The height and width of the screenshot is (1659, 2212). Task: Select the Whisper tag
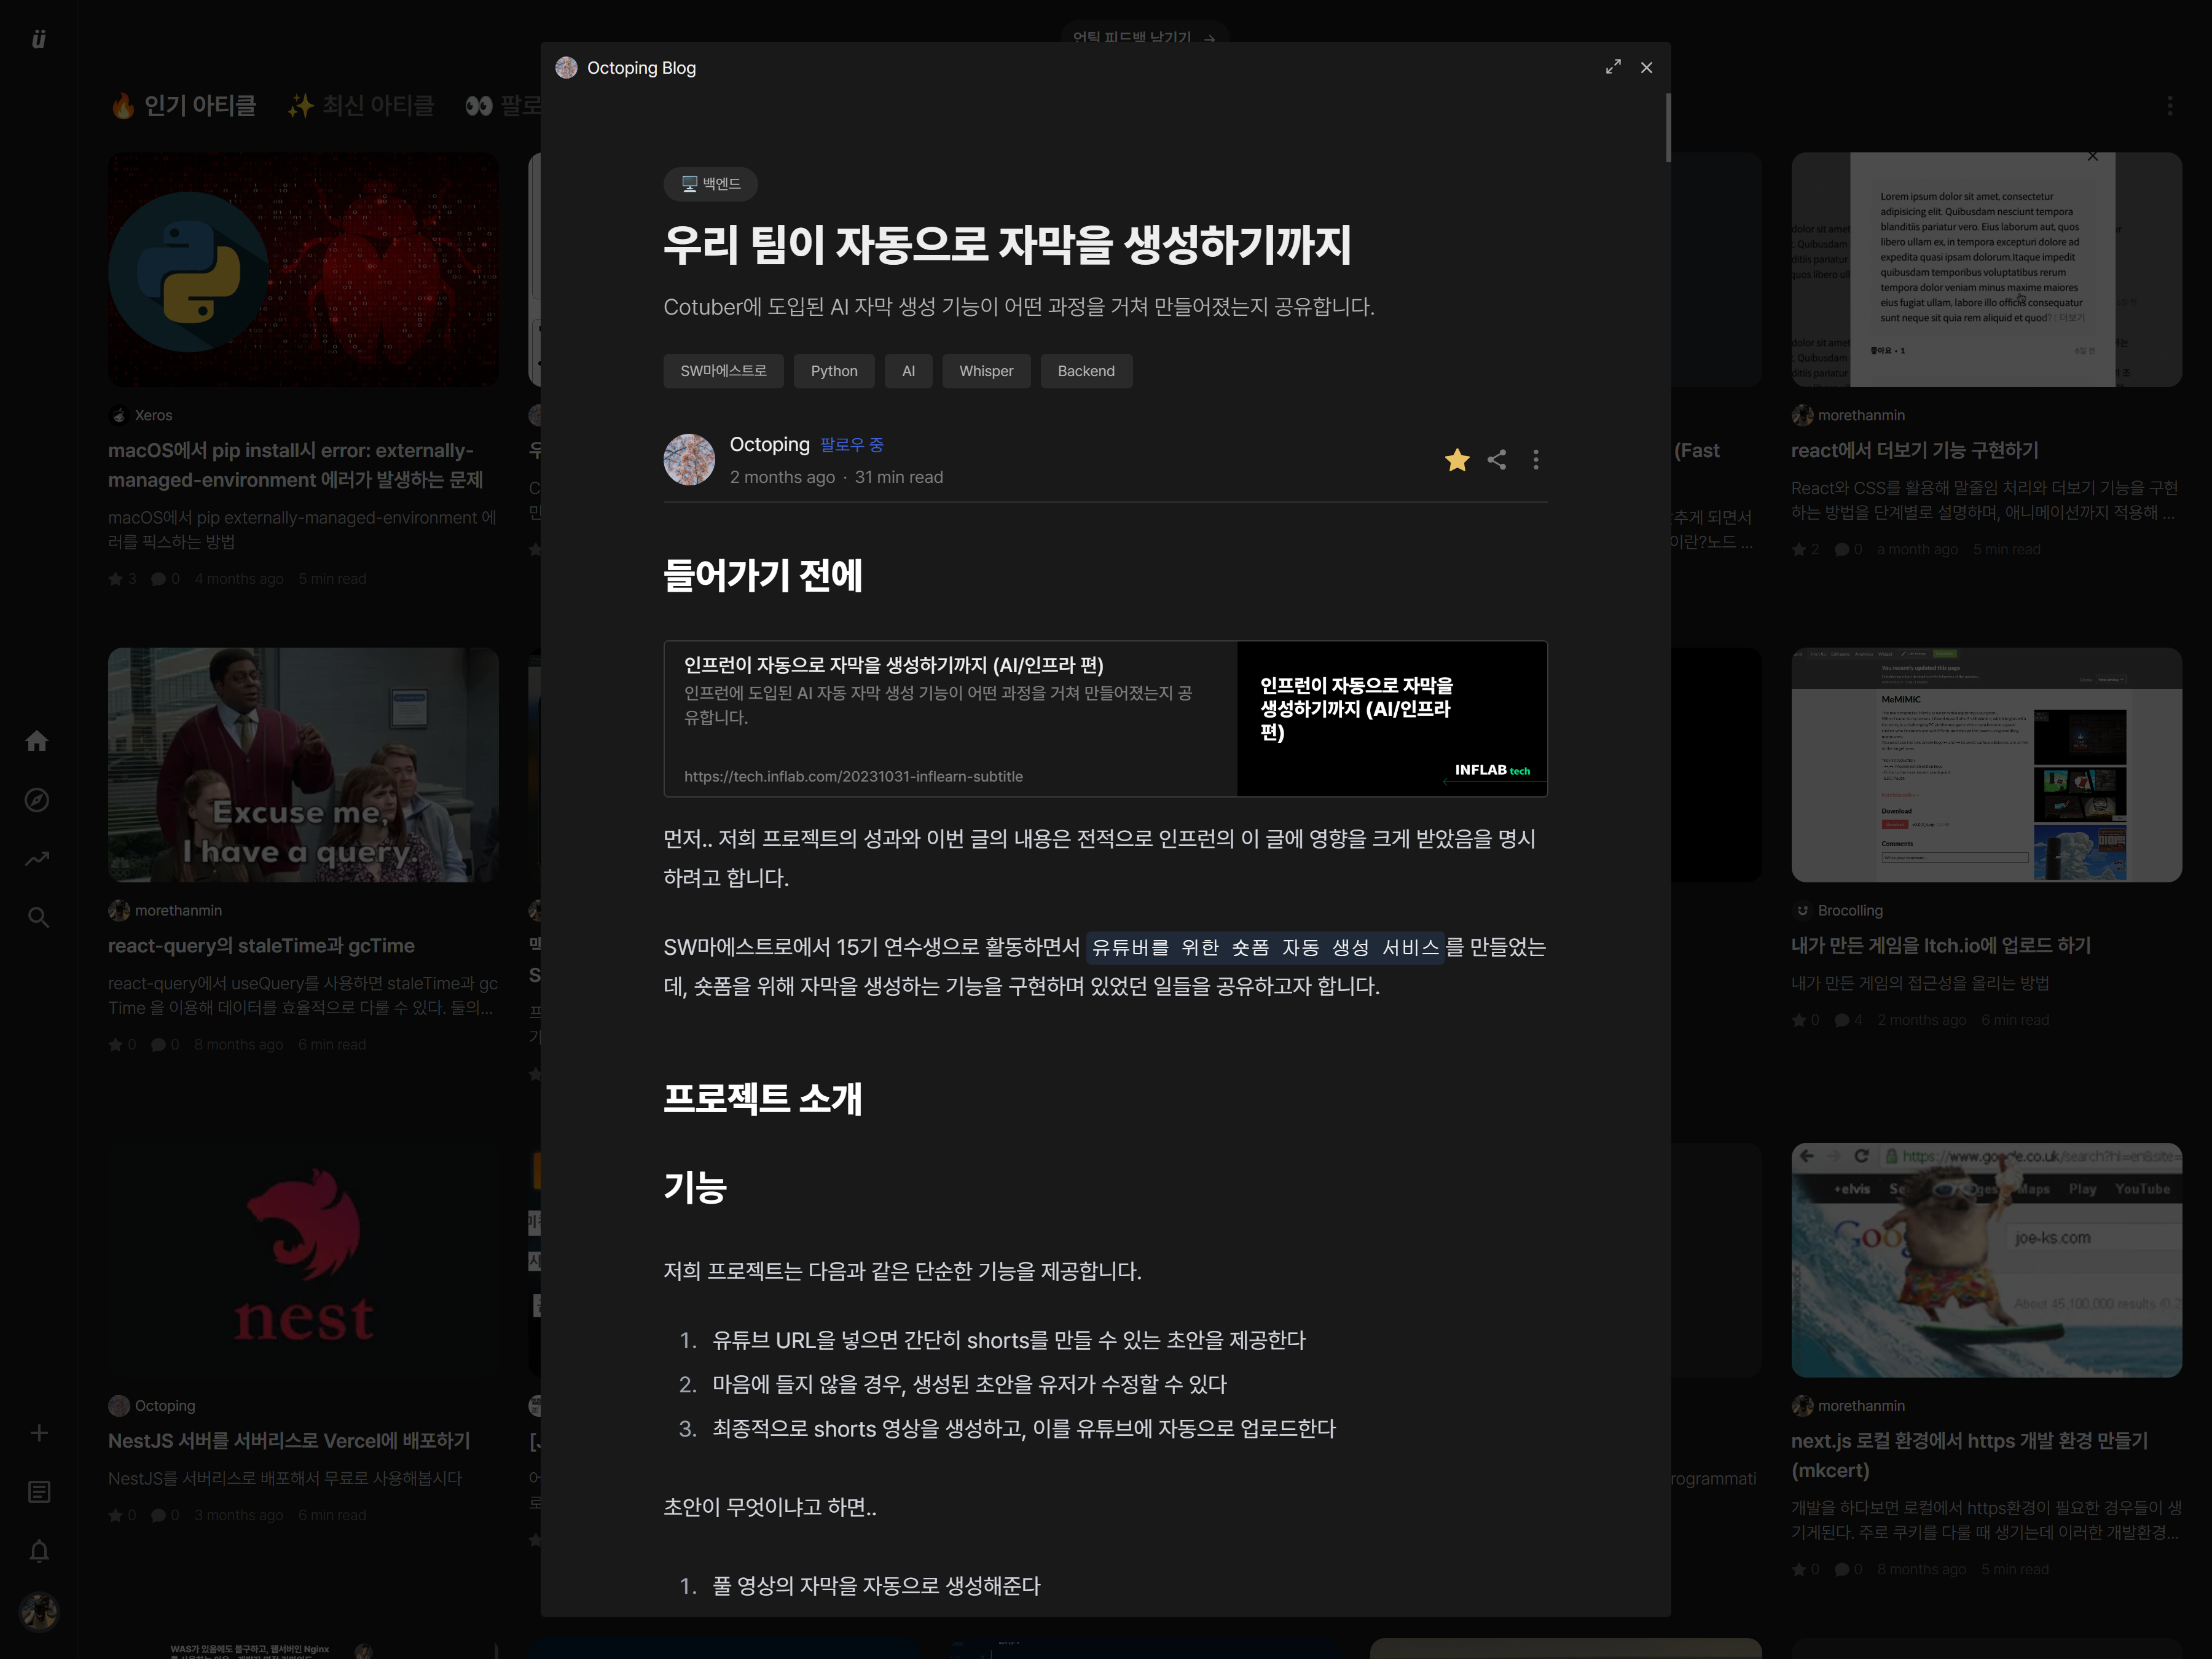tap(986, 371)
